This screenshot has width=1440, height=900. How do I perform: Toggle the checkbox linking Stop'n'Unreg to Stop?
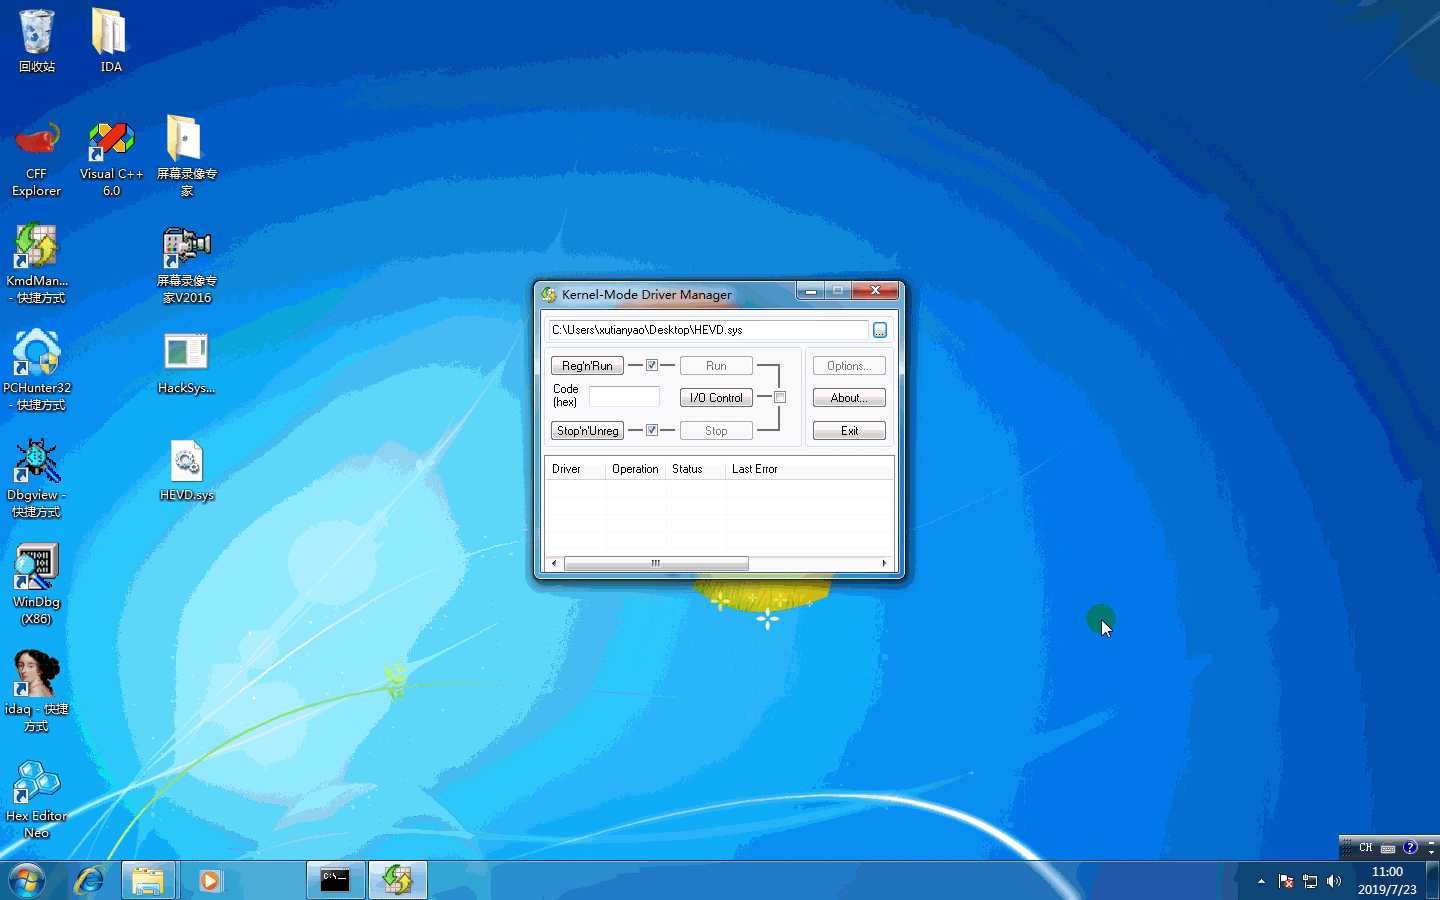(x=652, y=430)
